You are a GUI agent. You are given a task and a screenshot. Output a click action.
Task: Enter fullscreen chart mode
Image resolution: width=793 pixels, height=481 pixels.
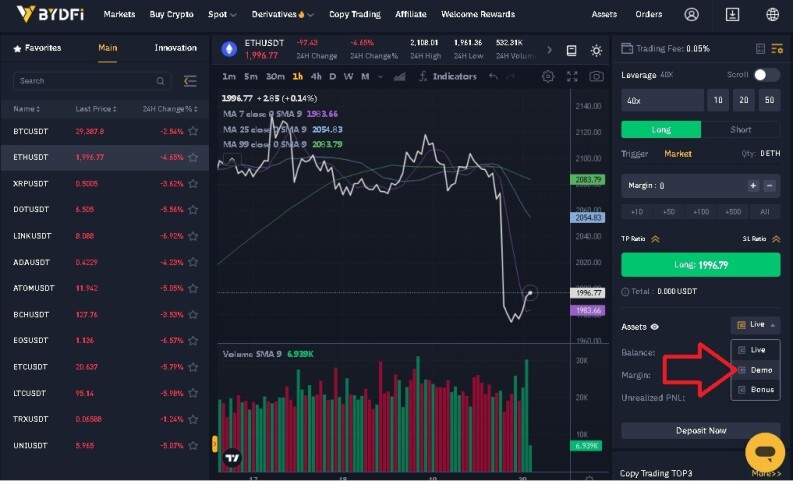pyautogui.click(x=572, y=76)
